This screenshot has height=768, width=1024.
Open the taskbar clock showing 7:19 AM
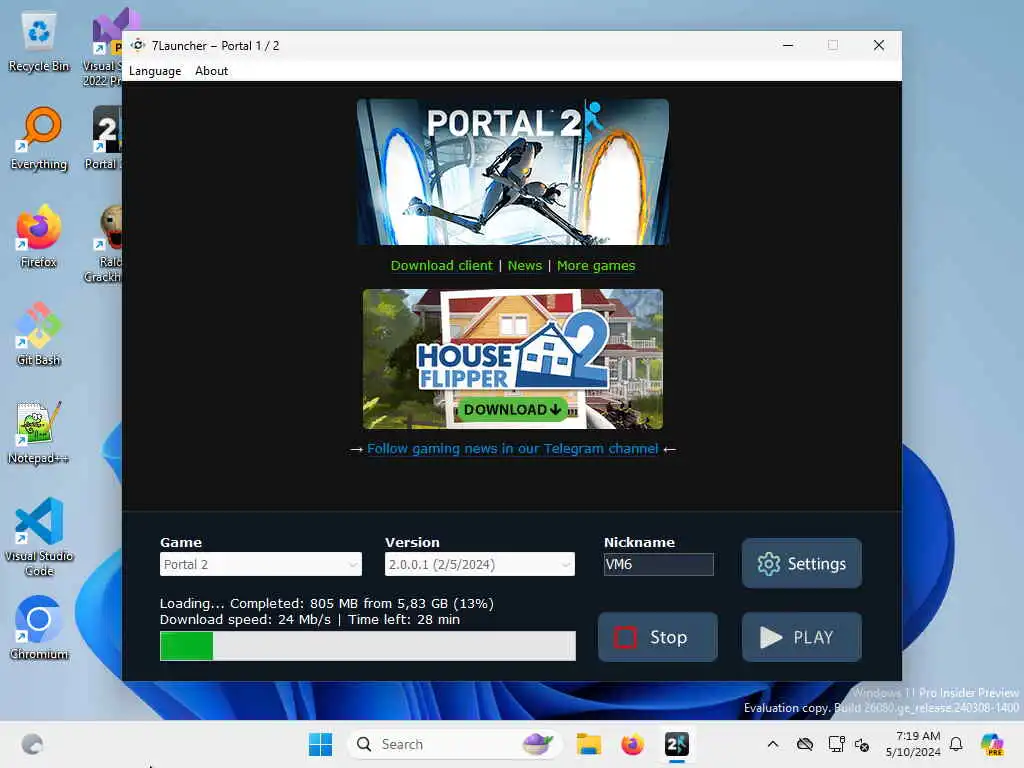[913, 744]
